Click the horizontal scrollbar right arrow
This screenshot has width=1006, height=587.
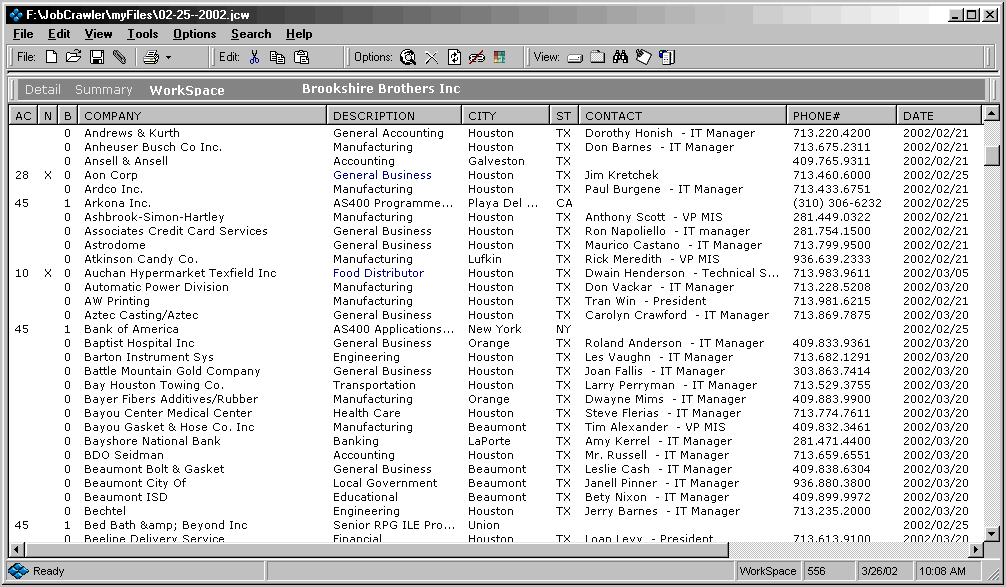(x=976, y=549)
